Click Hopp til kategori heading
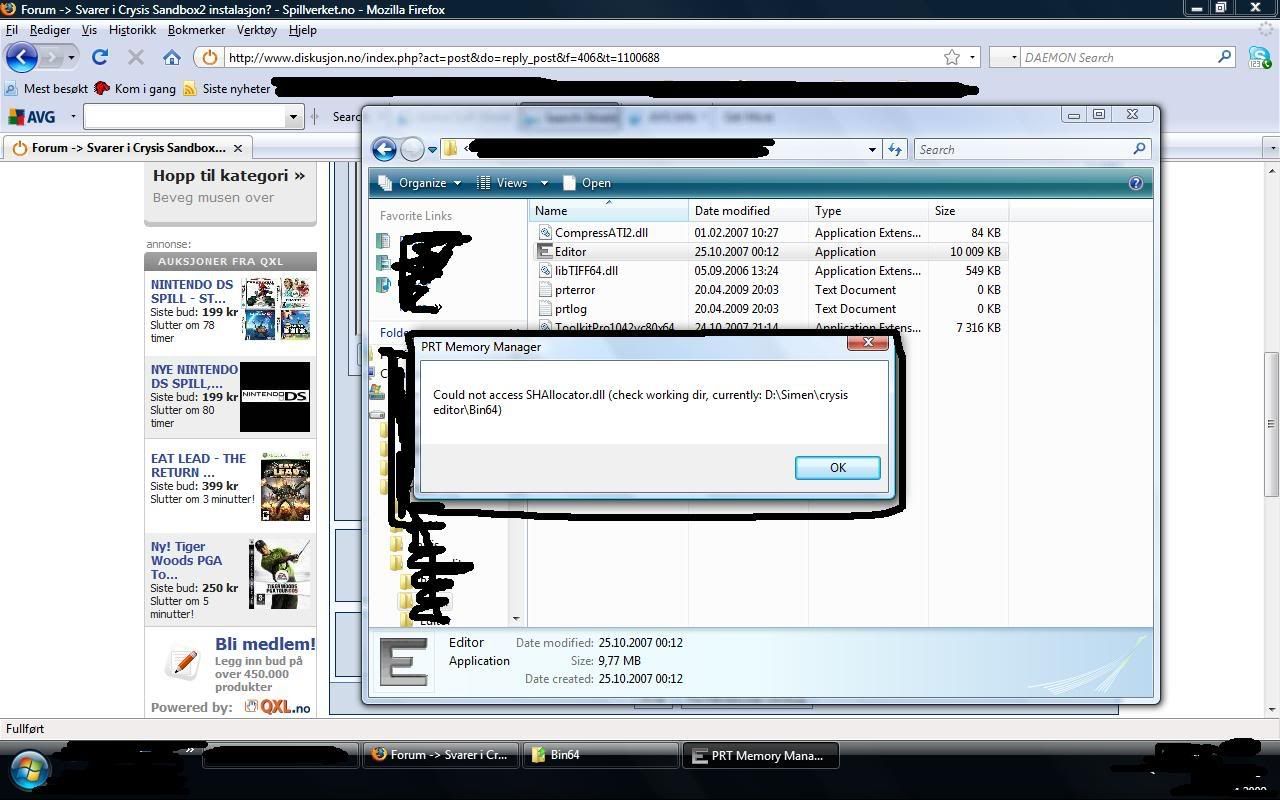The image size is (1280, 800). (229, 175)
